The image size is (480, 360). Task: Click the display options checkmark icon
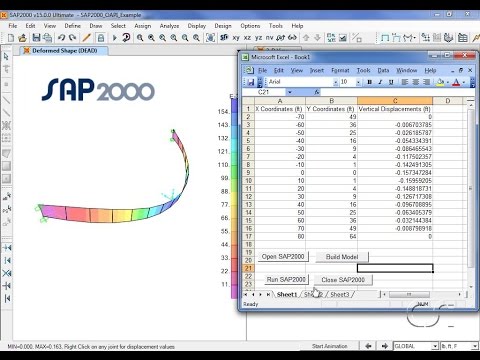[343, 38]
